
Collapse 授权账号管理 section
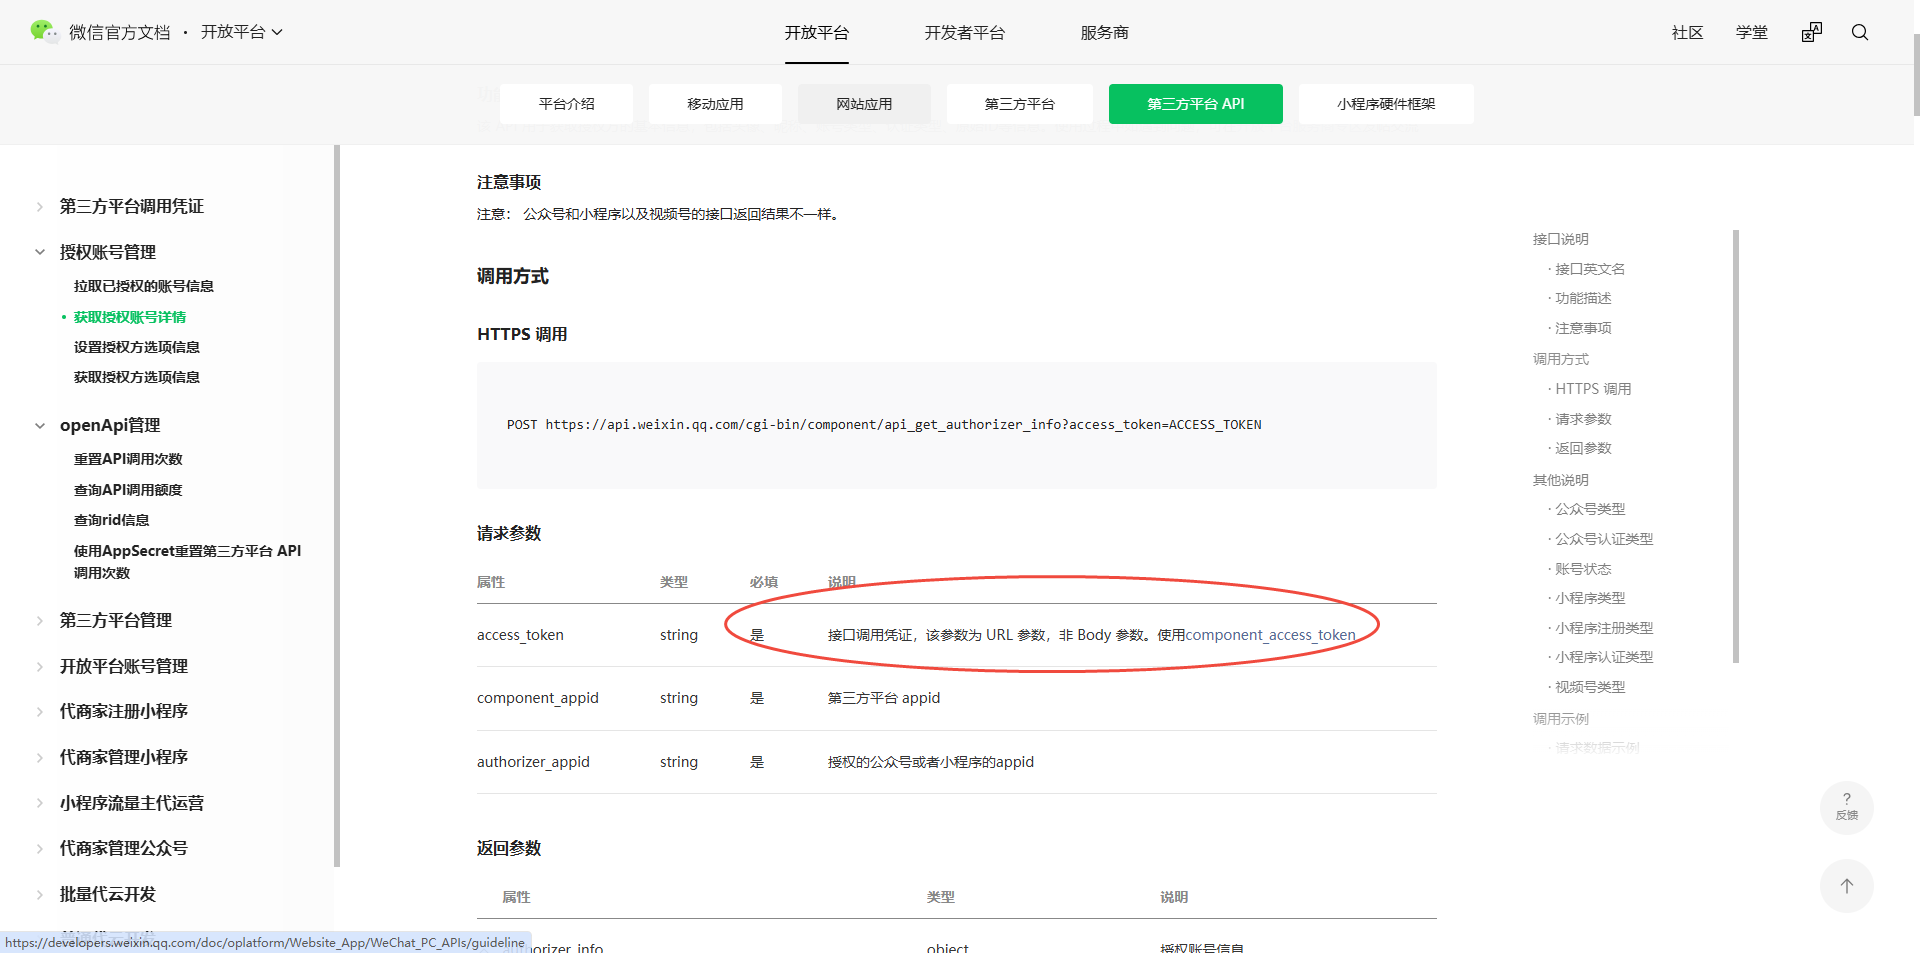click(x=107, y=252)
